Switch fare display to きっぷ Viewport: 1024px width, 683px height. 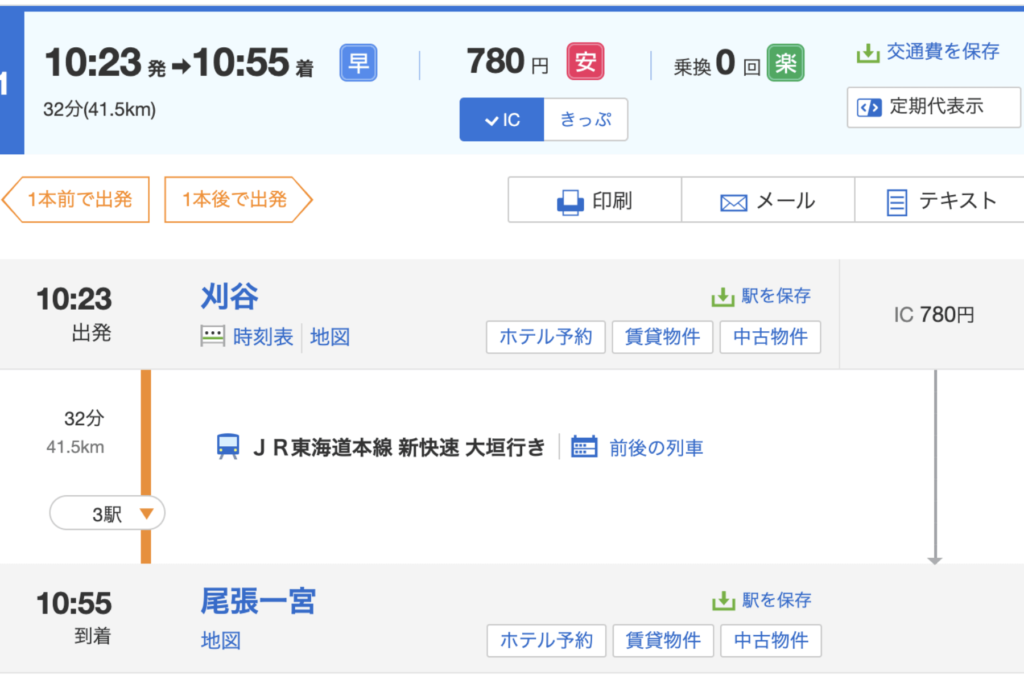(x=585, y=120)
